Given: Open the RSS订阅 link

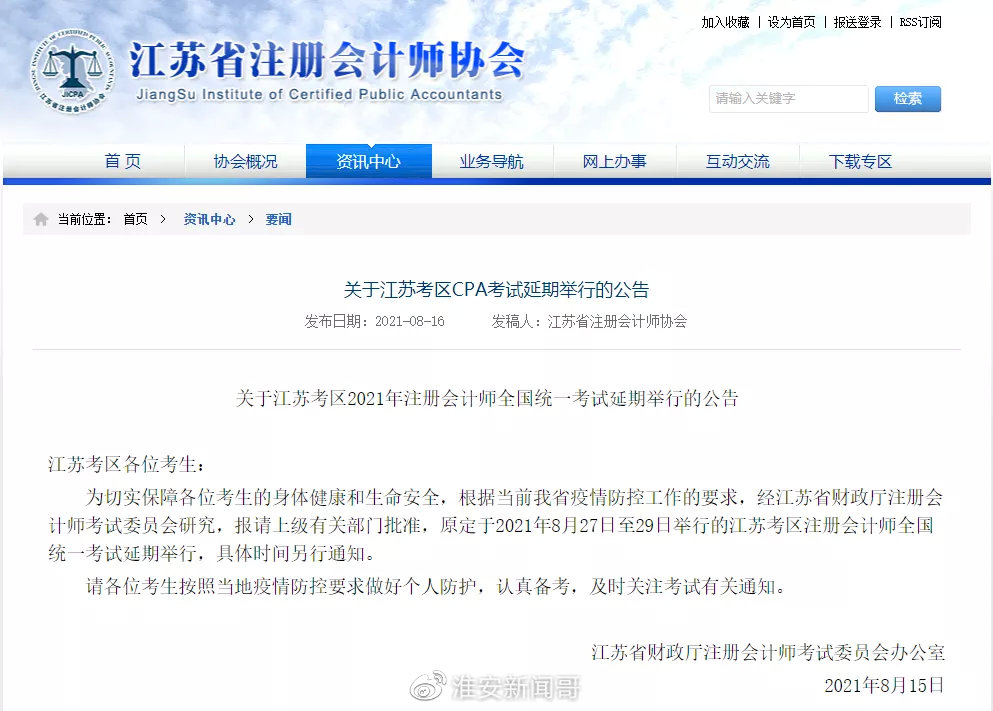Looking at the screenshot, I should tap(920, 22).
